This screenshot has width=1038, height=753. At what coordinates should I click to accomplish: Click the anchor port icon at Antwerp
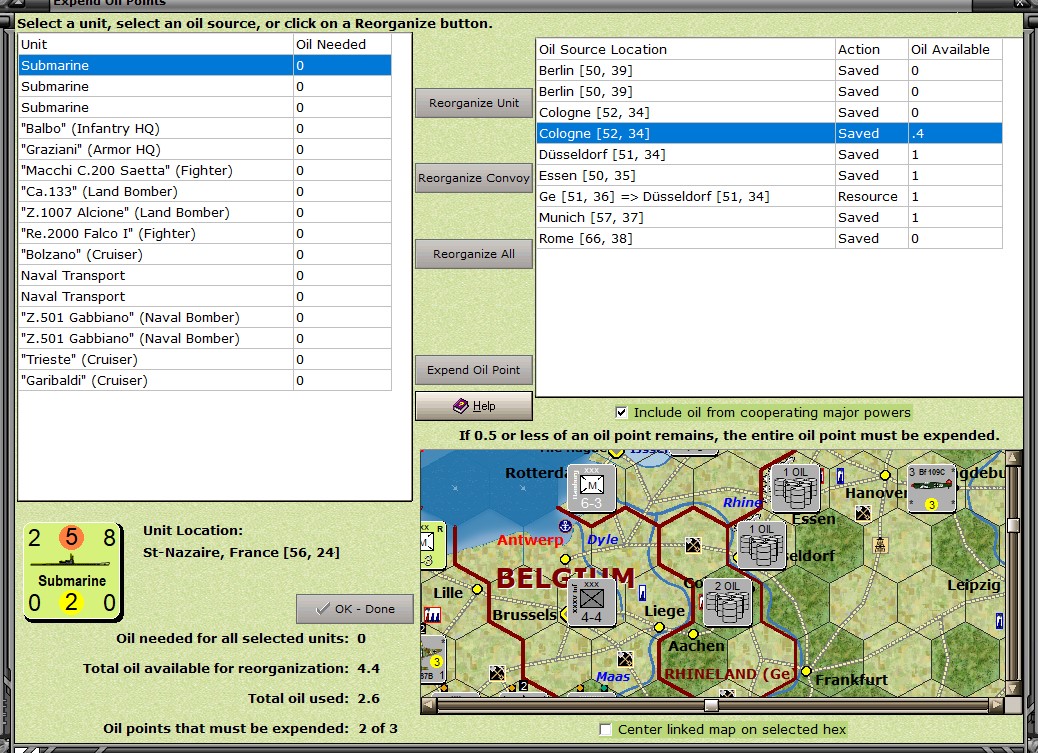pos(564,526)
